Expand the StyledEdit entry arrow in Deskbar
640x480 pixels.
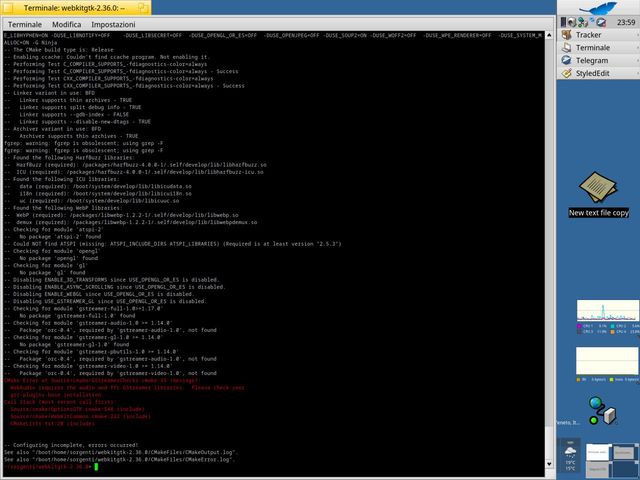point(638,73)
